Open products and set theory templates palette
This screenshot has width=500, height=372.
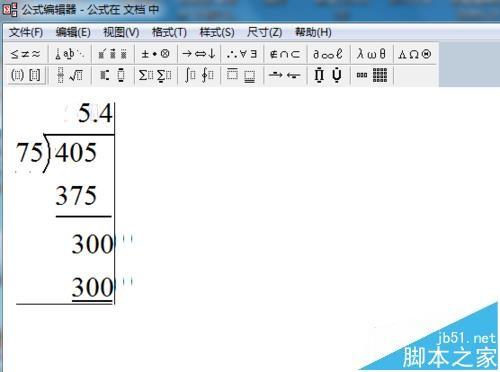(328, 75)
